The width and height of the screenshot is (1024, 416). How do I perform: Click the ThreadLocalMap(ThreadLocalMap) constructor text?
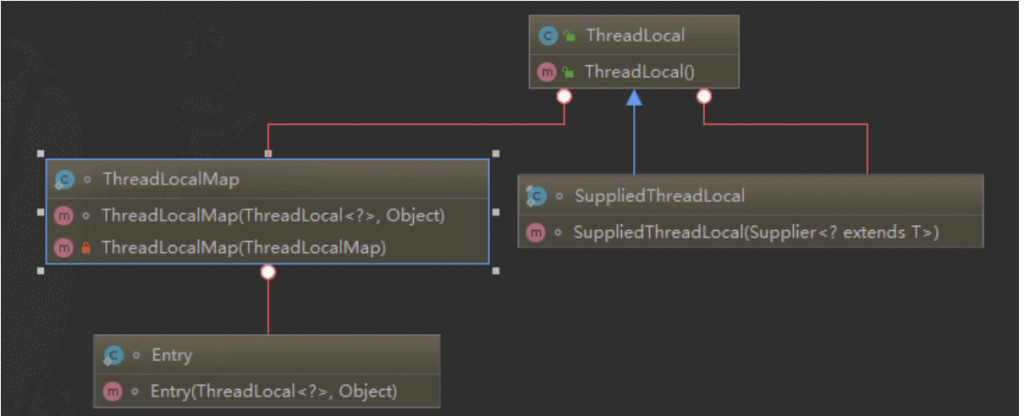click(x=243, y=246)
